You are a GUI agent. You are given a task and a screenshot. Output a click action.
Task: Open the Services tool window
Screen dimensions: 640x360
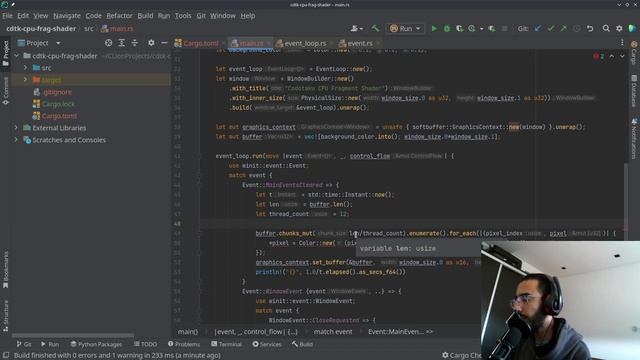pos(267,344)
